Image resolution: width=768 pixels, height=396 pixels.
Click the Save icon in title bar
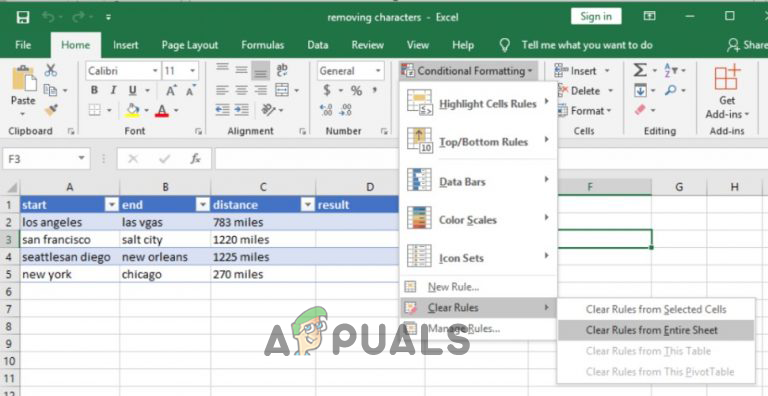pos(23,18)
